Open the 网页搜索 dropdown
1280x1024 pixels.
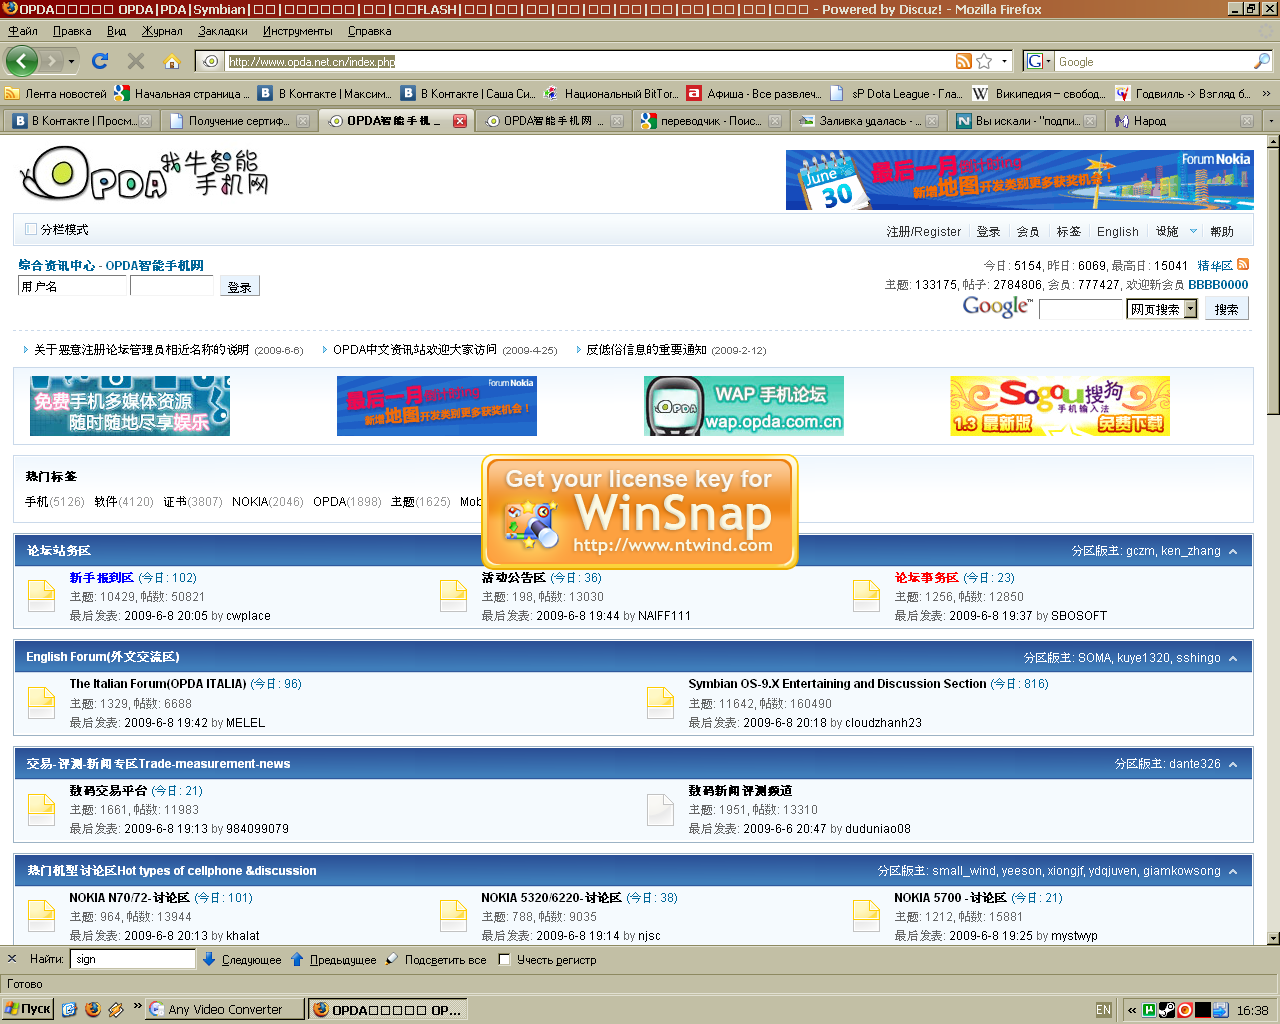pos(1190,309)
